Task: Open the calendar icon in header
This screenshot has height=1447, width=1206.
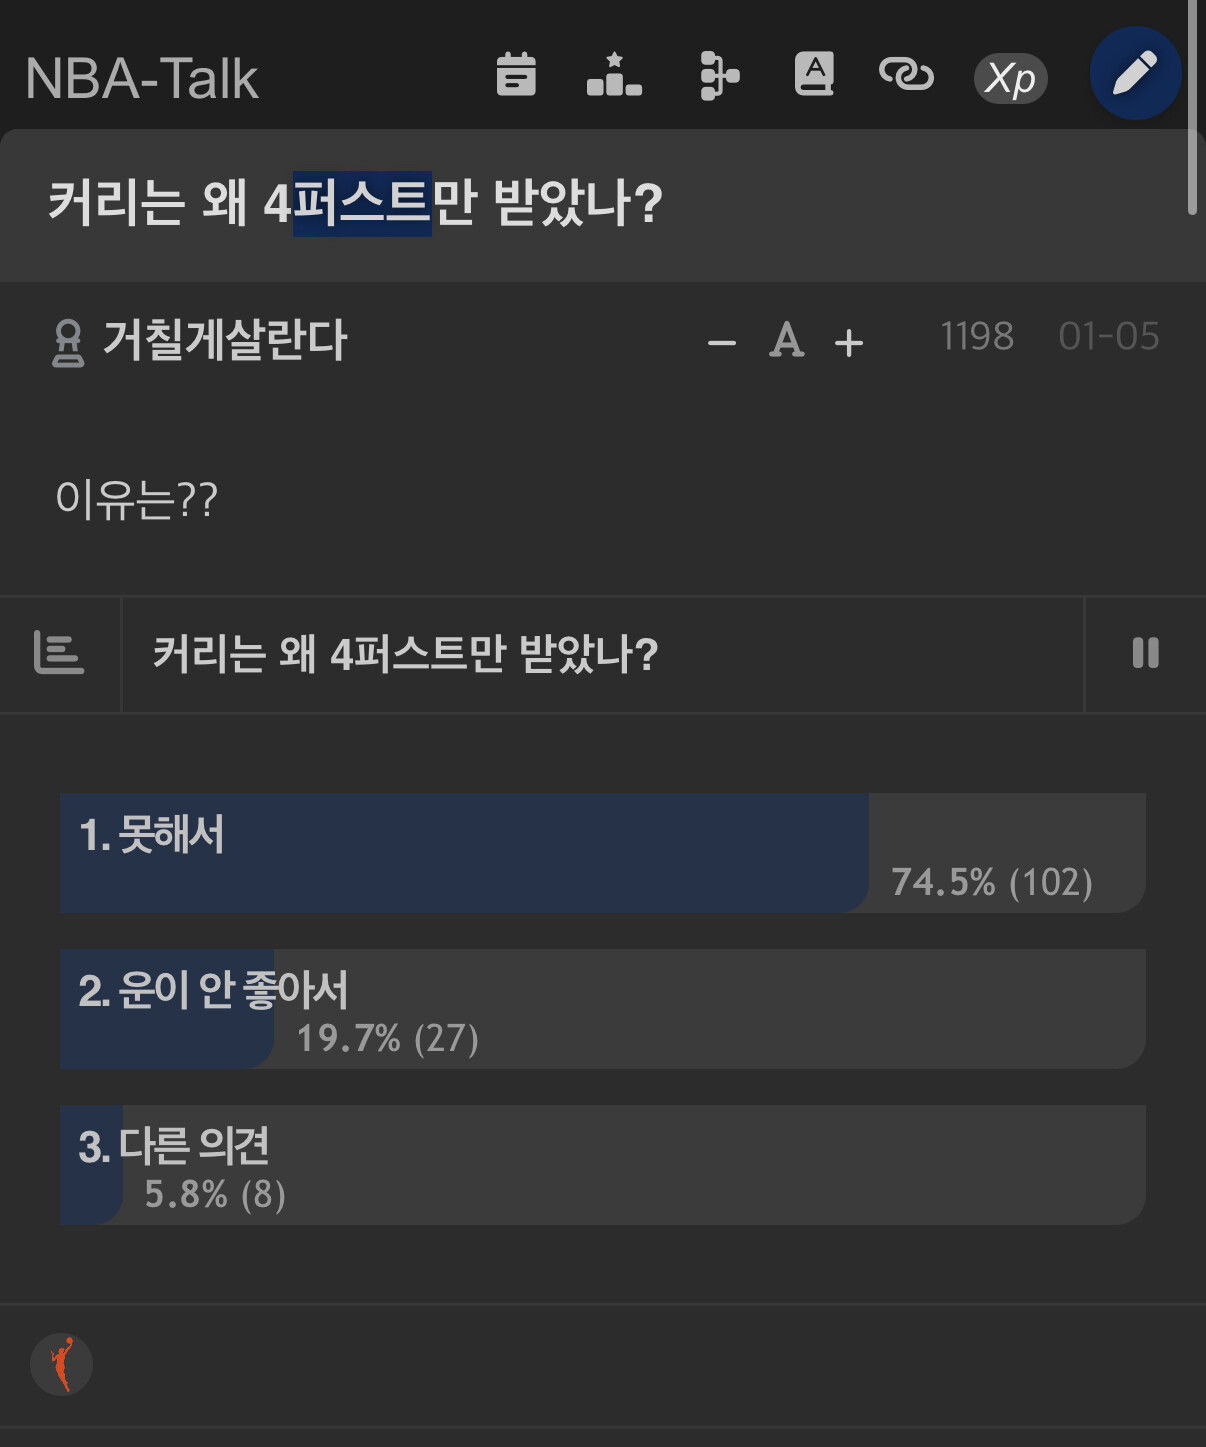Action: pyautogui.click(x=516, y=75)
